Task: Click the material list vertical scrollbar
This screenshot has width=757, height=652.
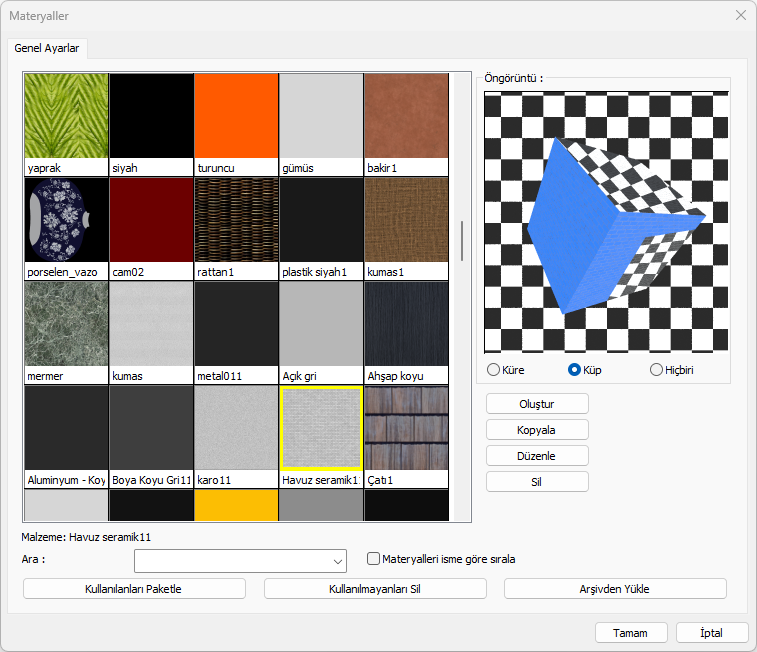Action: (461, 240)
